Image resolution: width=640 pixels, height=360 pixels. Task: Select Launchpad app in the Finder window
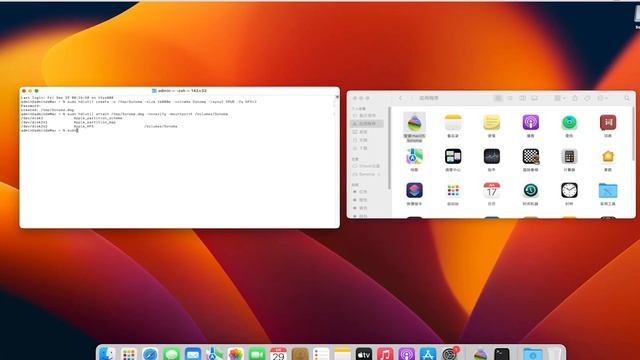coord(453,191)
